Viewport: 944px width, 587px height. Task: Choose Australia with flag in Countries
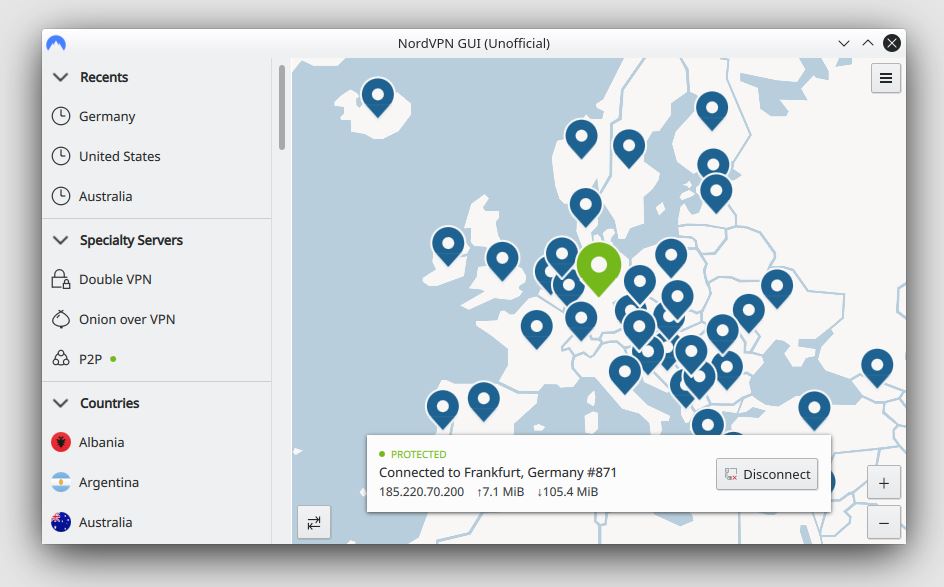pos(157,522)
